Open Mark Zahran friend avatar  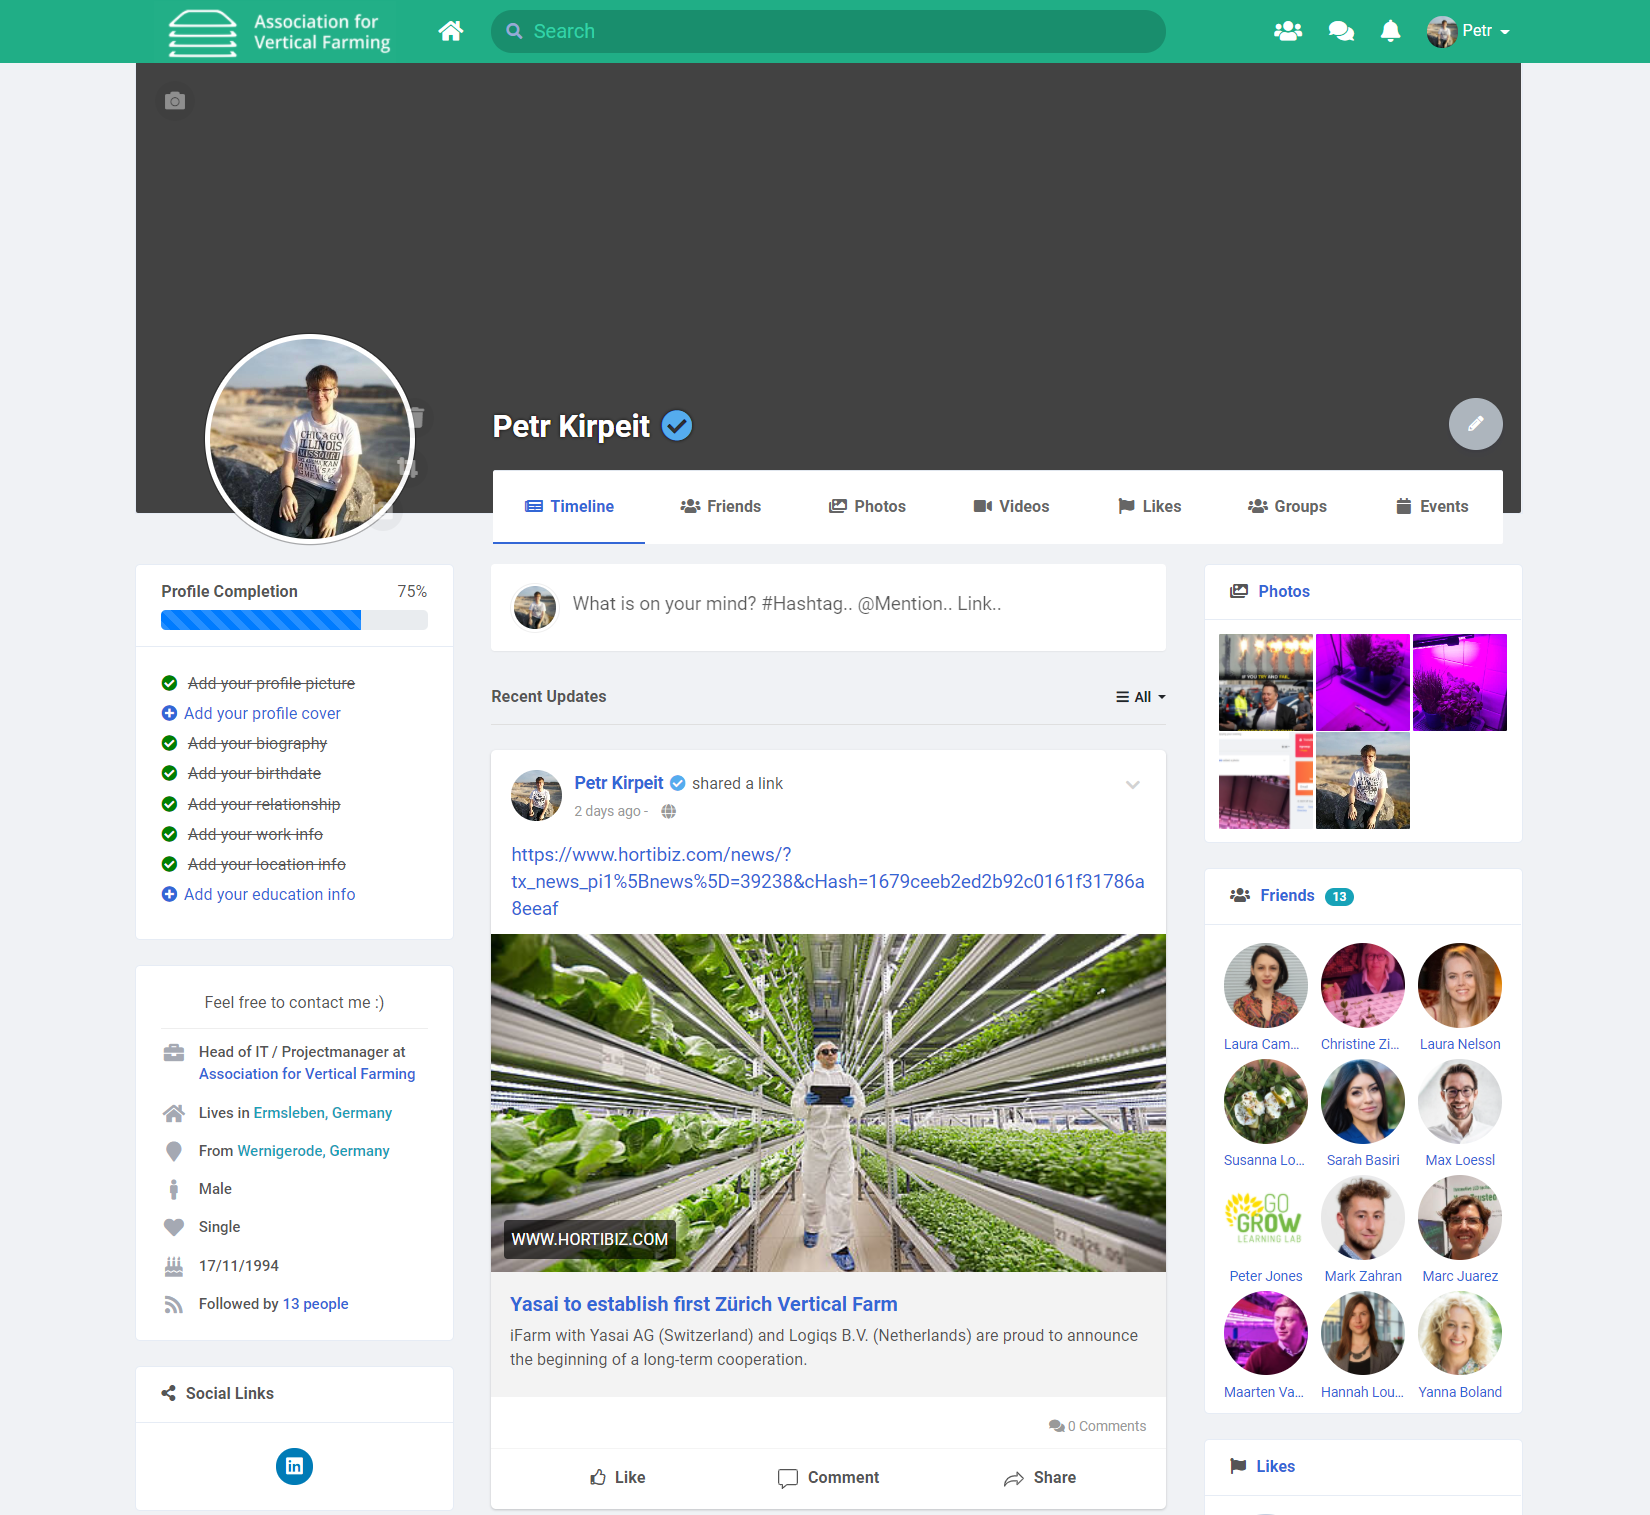[1363, 1218]
